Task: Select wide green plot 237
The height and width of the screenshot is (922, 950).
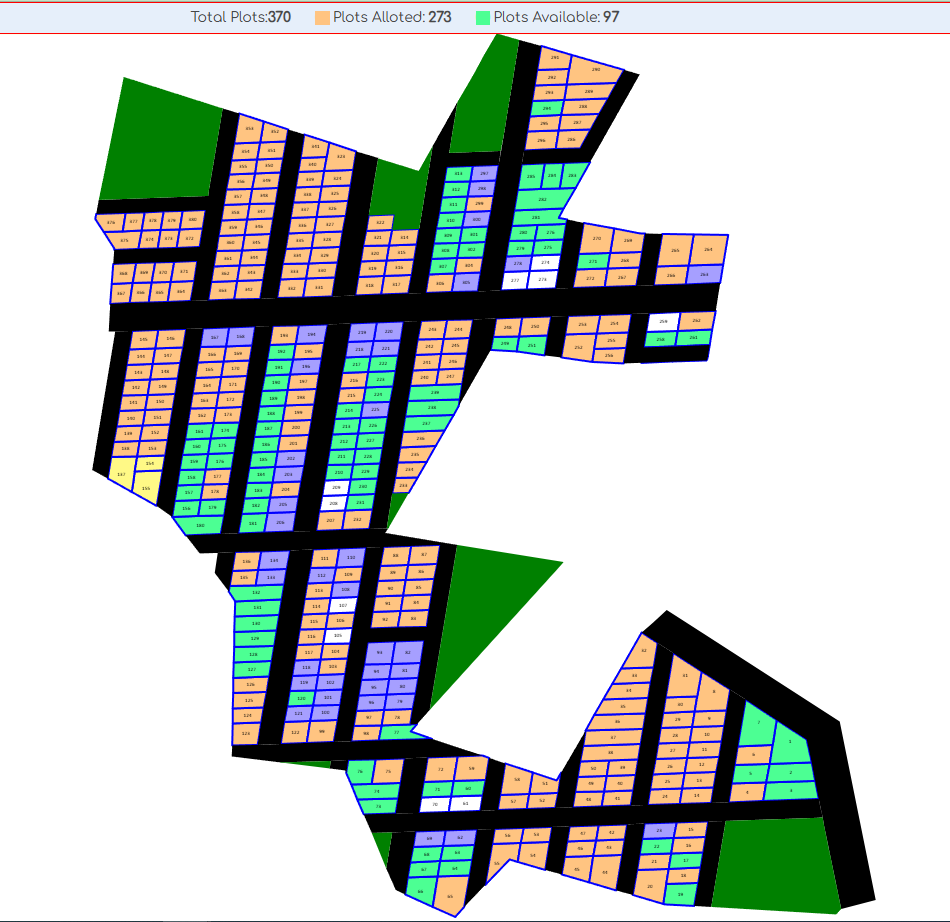Action: 427,423
